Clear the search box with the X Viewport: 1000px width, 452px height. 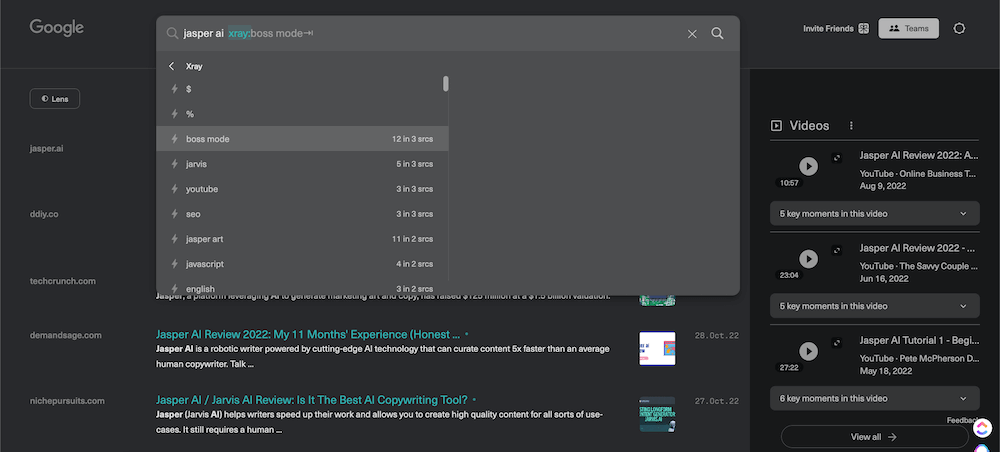692,34
